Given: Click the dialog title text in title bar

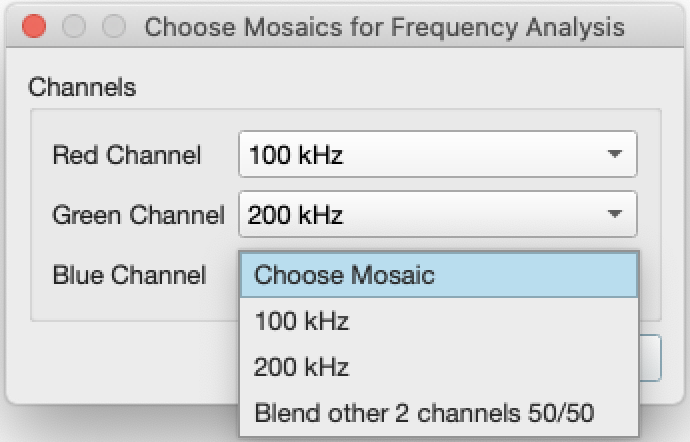Looking at the screenshot, I should (384, 26).
